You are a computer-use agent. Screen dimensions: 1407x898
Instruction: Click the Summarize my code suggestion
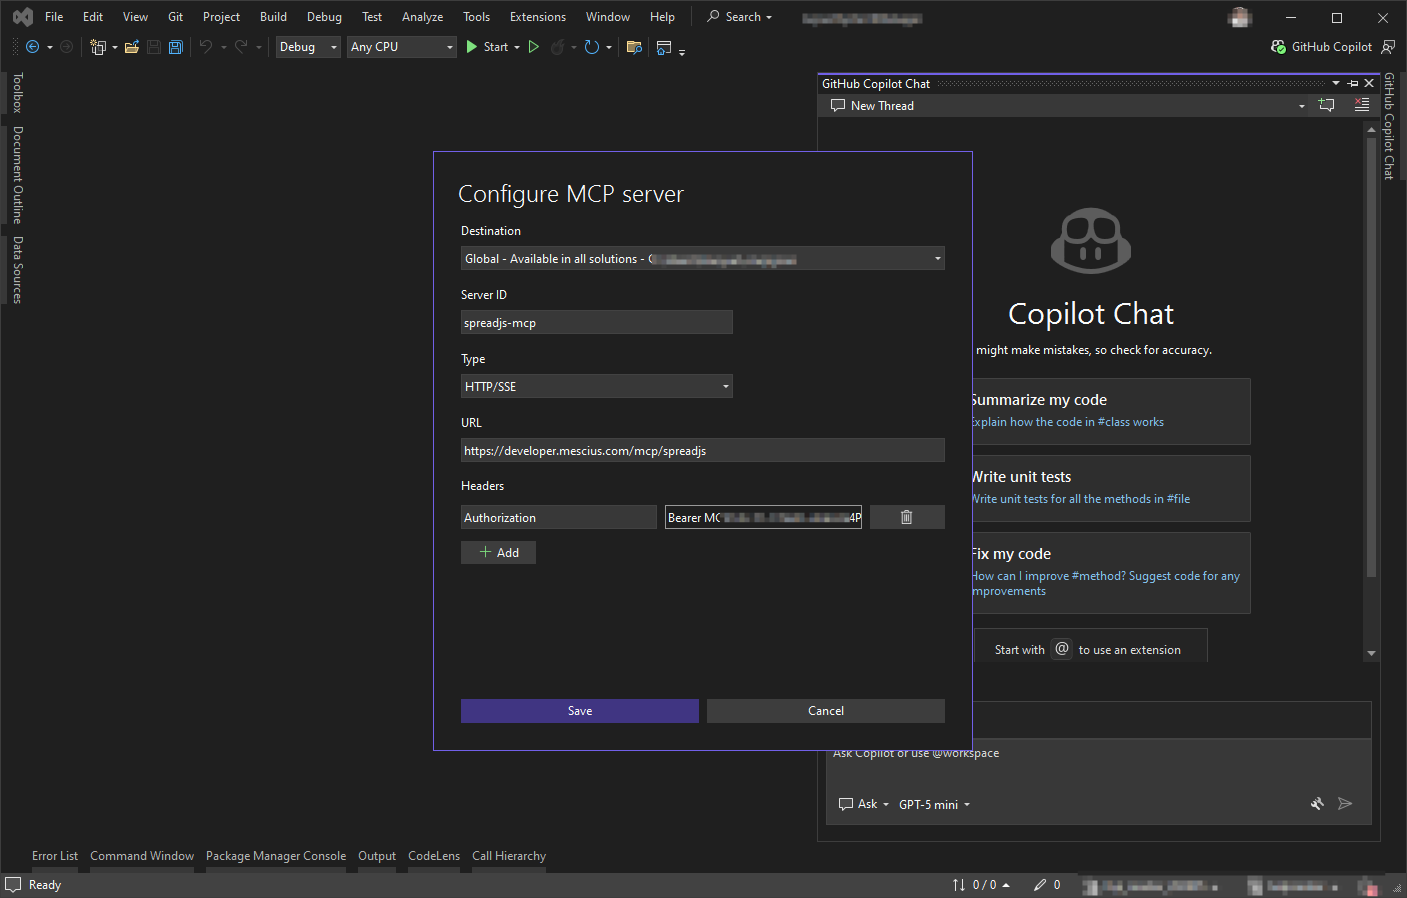point(1111,411)
